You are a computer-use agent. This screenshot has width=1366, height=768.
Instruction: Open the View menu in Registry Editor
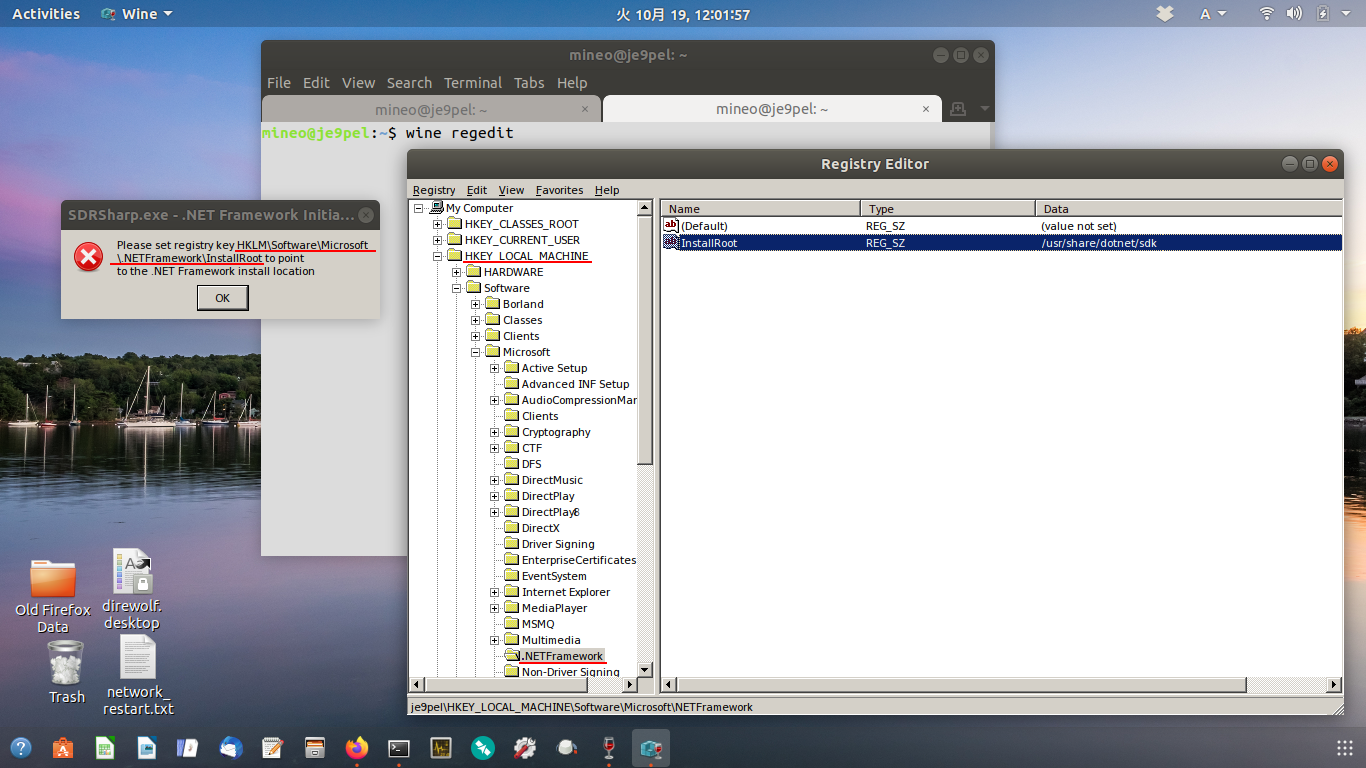coord(511,190)
